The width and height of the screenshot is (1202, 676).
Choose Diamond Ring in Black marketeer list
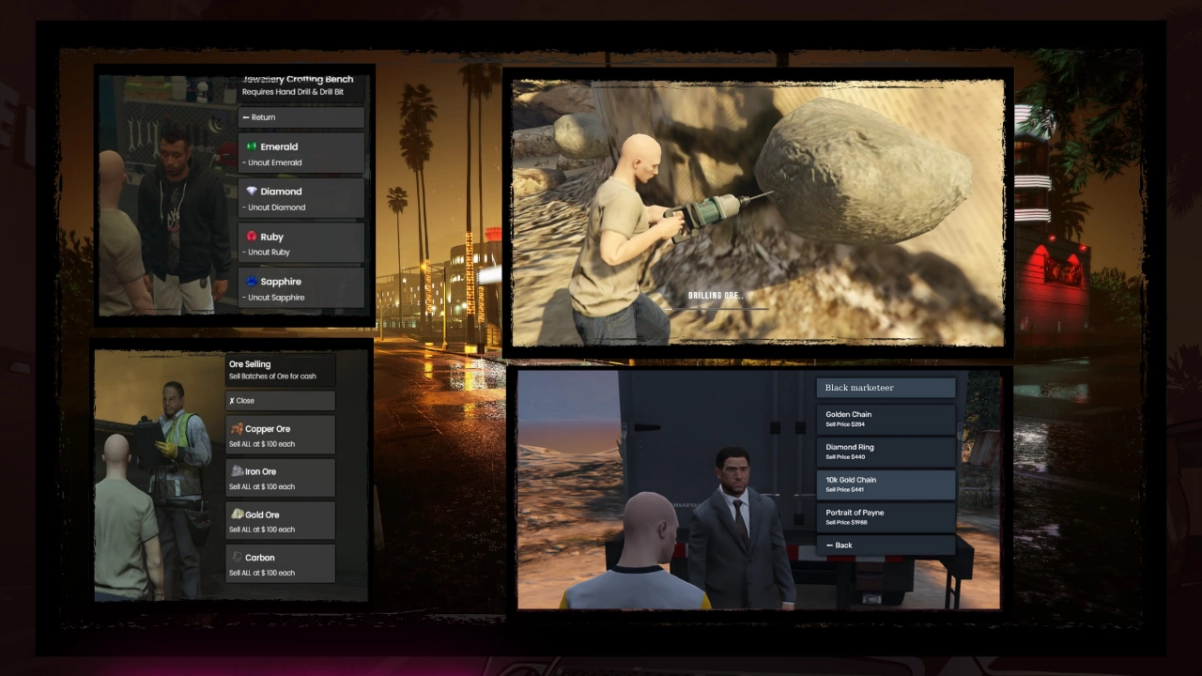point(885,451)
